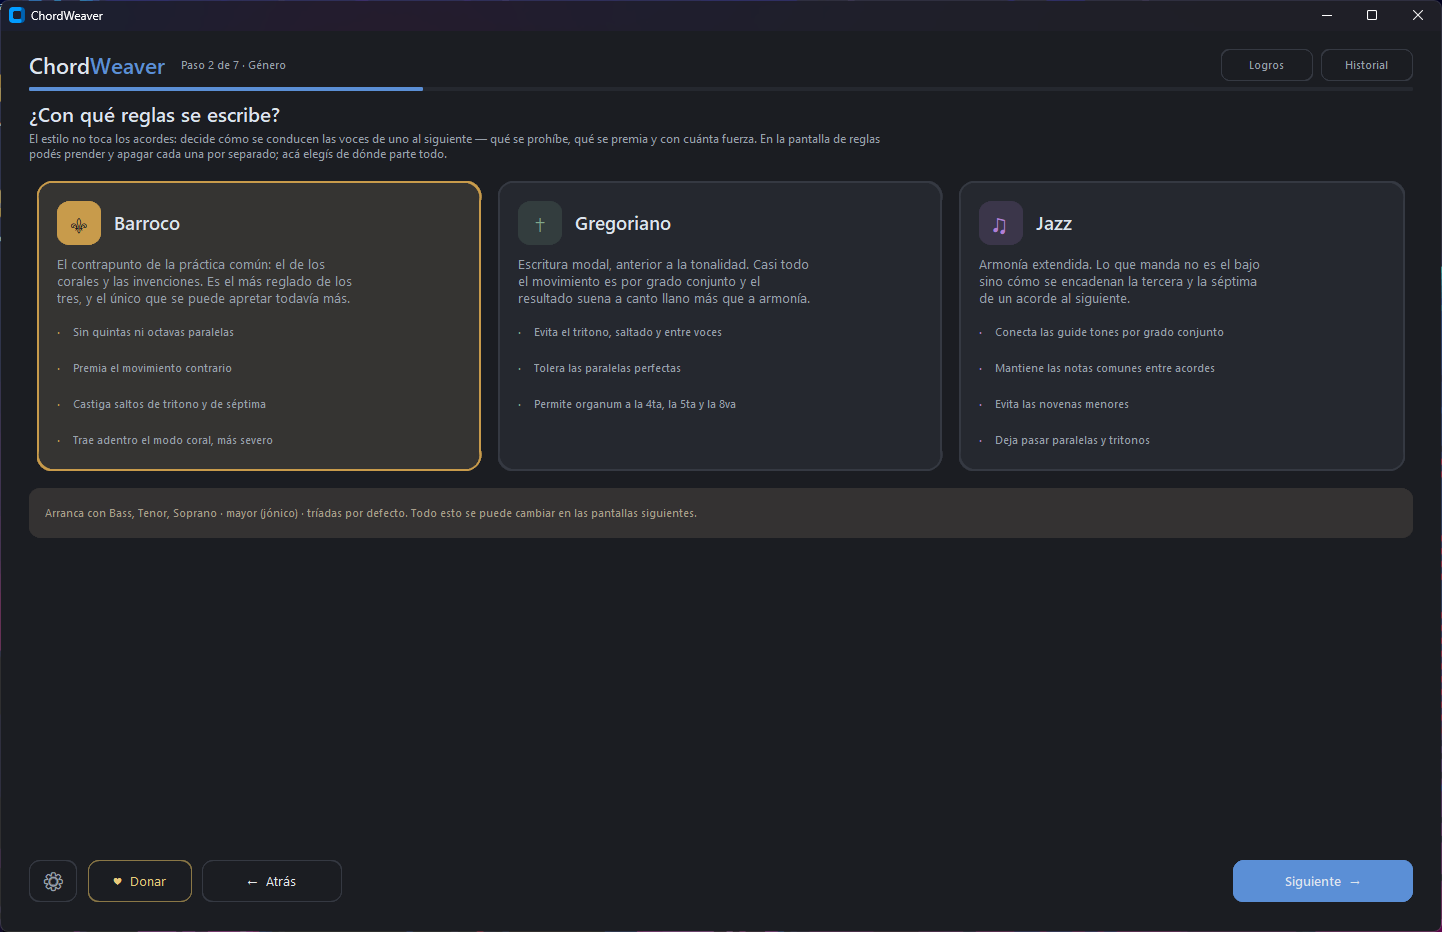Go to next step with Siguiente
1442x932 pixels.
[x=1322, y=881]
